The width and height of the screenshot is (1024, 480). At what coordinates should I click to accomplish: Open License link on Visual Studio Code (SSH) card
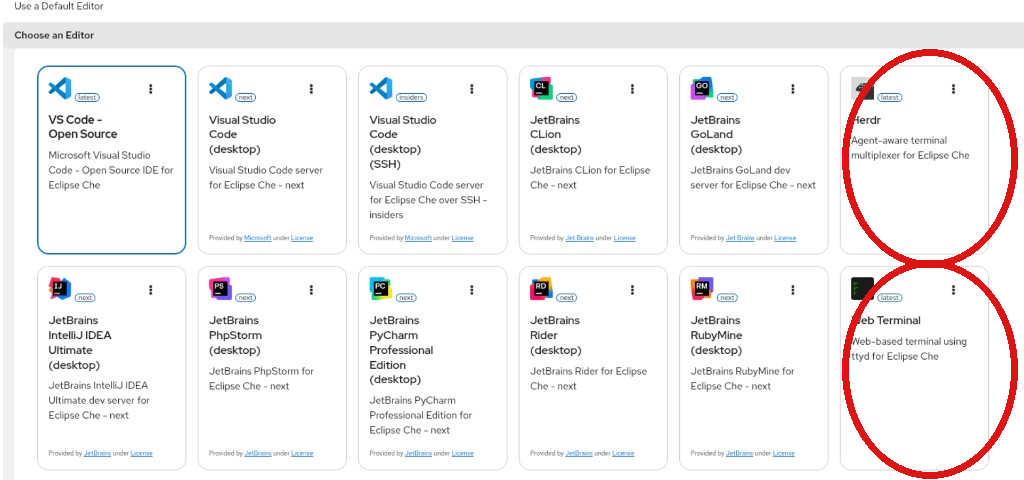[x=462, y=238]
